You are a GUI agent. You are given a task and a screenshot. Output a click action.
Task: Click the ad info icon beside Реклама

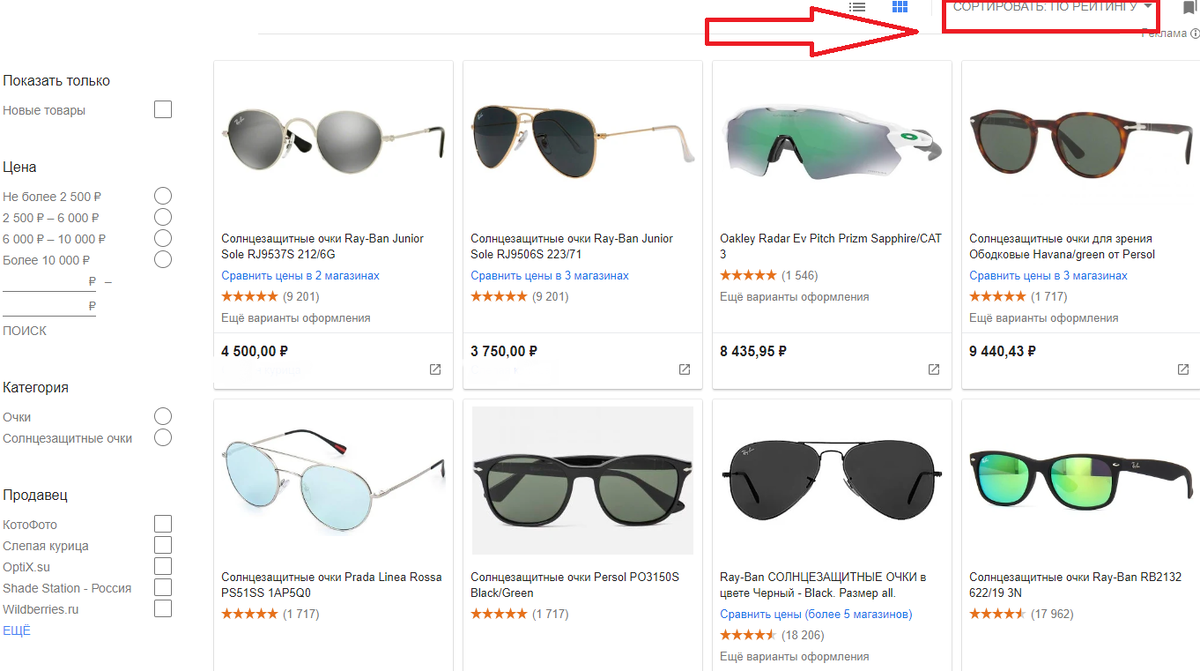[1195, 33]
